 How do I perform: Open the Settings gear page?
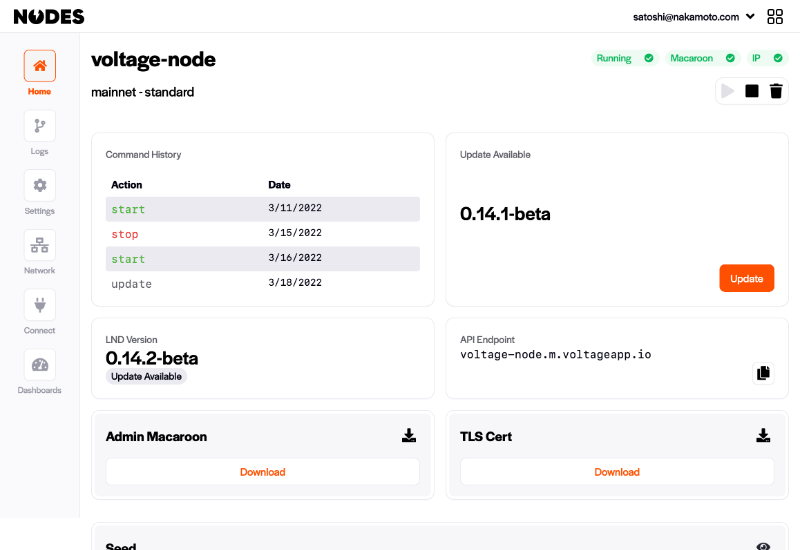(39, 186)
